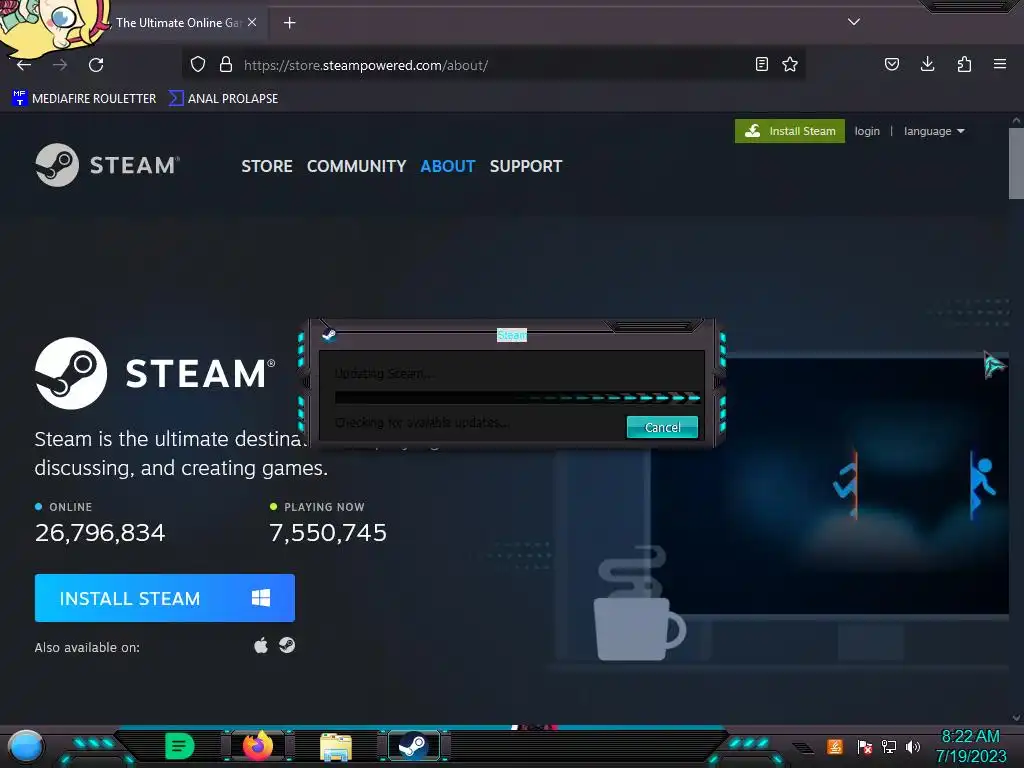Click the SteamOS download icon
Image resolution: width=1024 pixels, height=768 pixels.
[287, 645]
